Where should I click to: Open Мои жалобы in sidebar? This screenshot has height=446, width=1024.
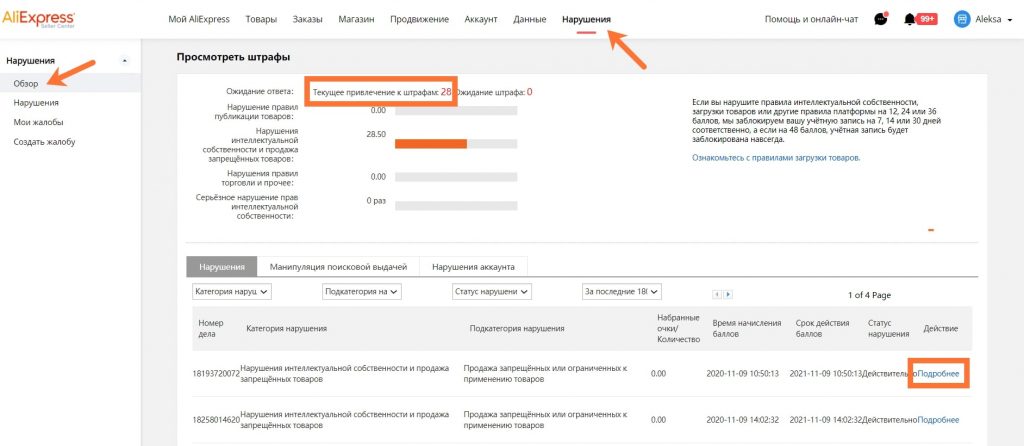(x=39, y=122)
